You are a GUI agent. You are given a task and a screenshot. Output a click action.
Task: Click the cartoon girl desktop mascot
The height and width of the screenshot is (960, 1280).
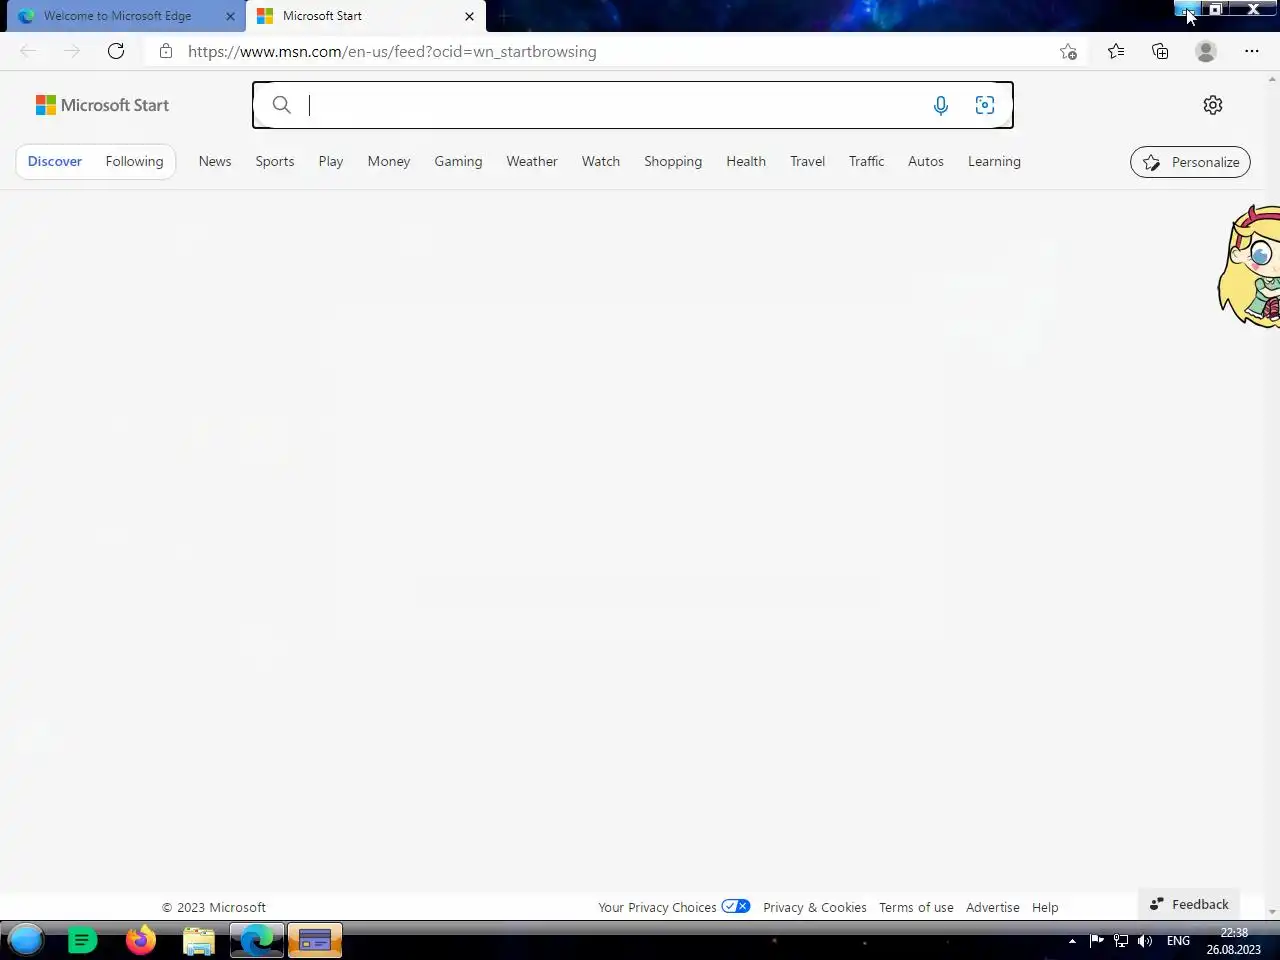point(1250,266)
